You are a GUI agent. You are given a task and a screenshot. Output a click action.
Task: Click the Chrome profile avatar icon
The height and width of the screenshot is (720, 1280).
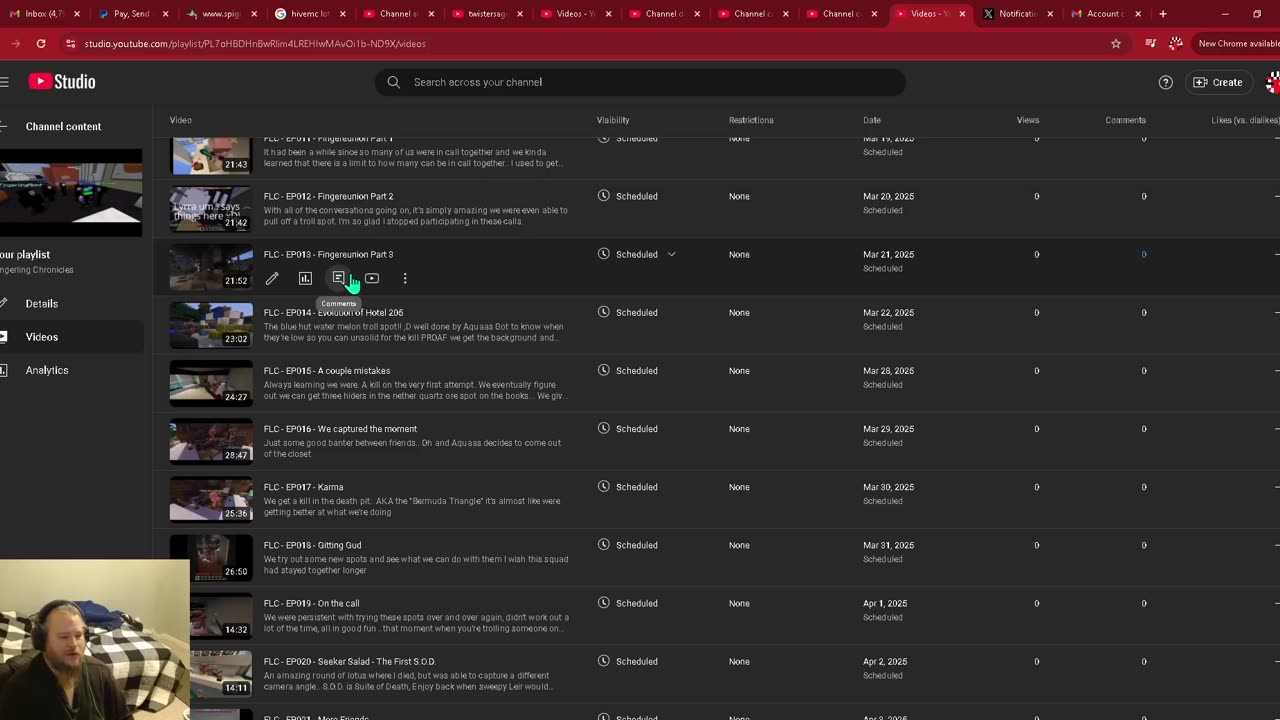(1176, 44)
